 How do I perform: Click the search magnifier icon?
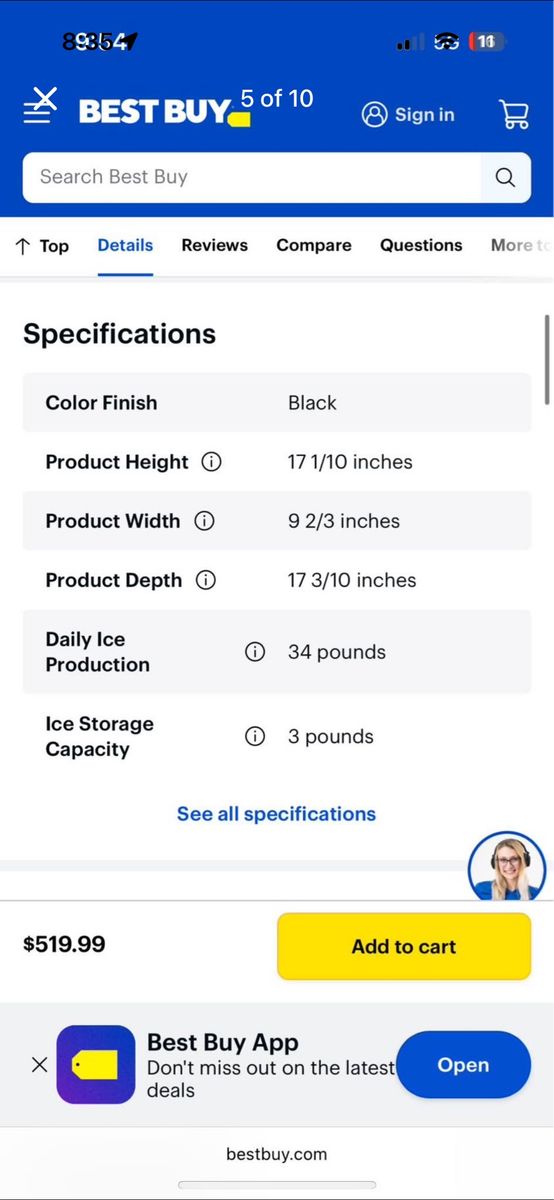pos(506,178)
